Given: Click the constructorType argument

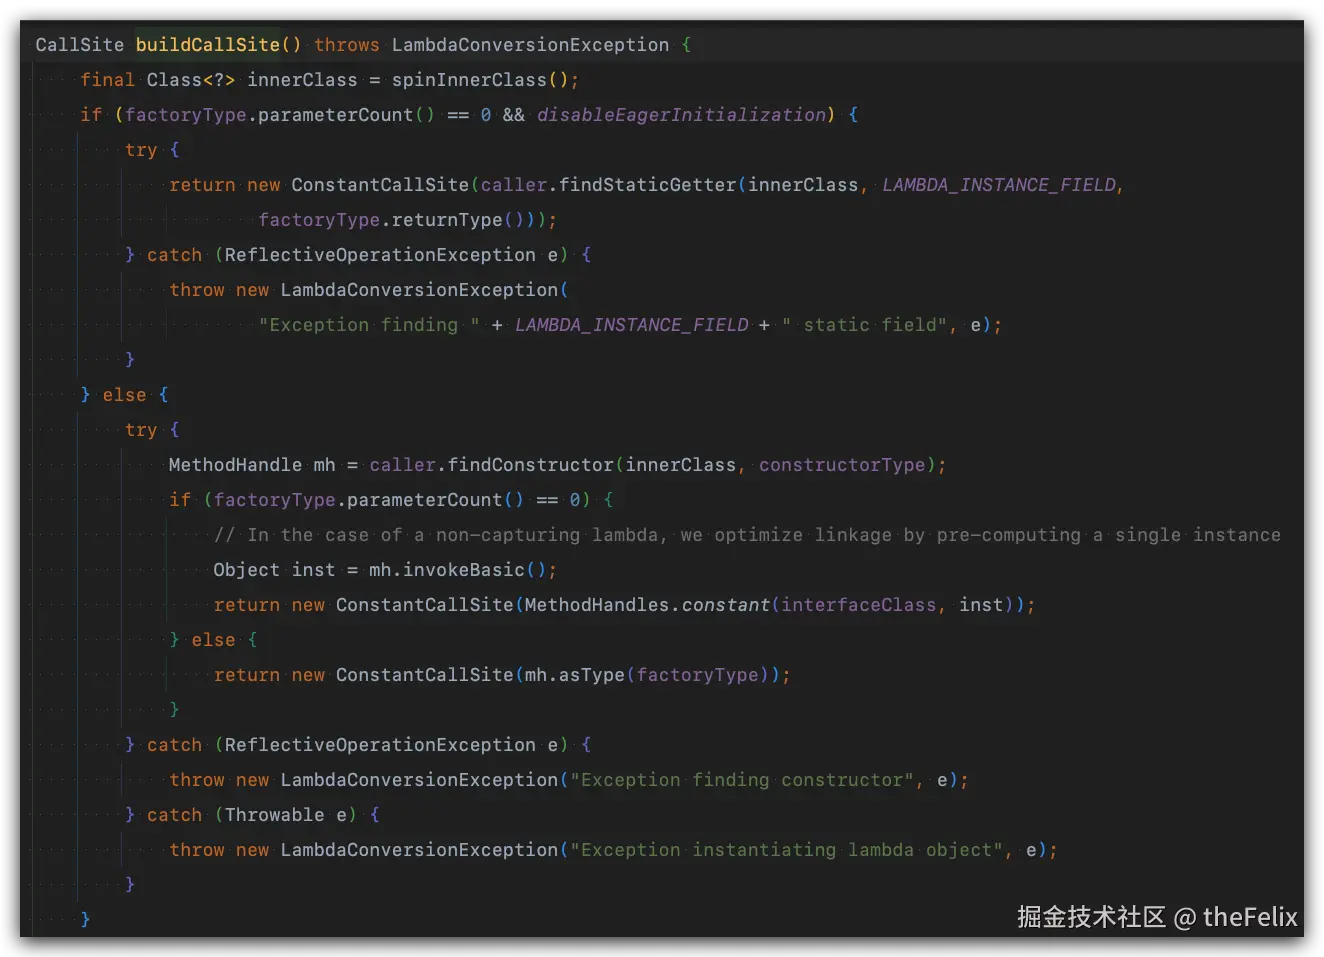Looking at the screenshot, I should point(842,465).
